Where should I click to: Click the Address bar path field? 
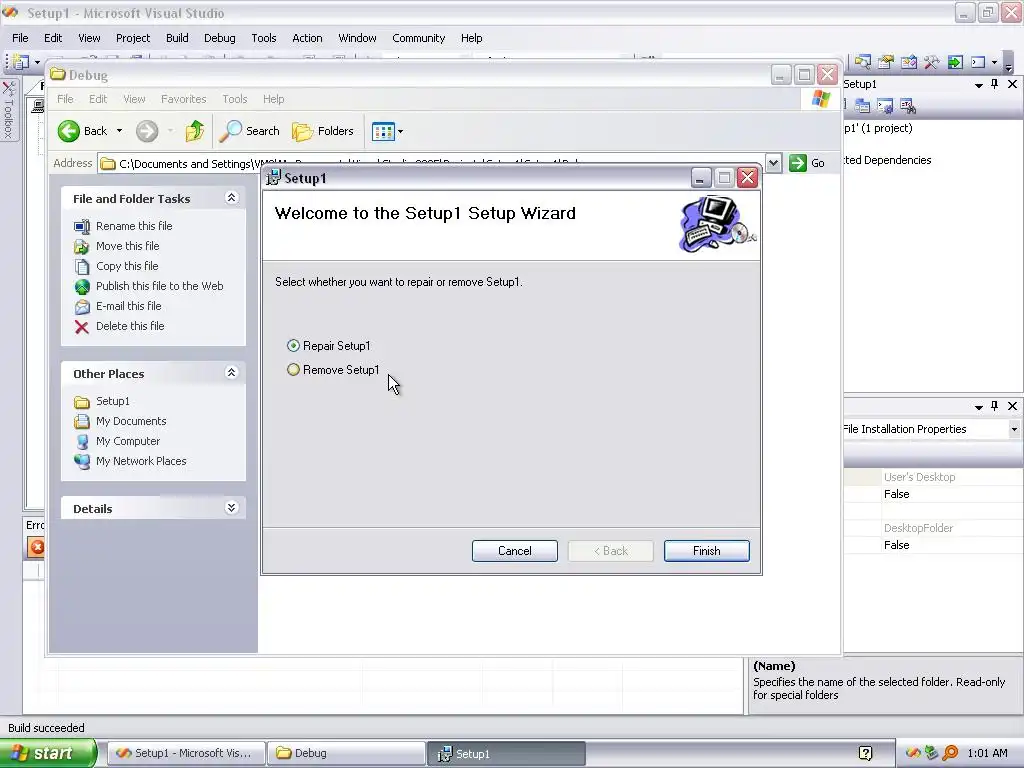[x=431, y=163]
